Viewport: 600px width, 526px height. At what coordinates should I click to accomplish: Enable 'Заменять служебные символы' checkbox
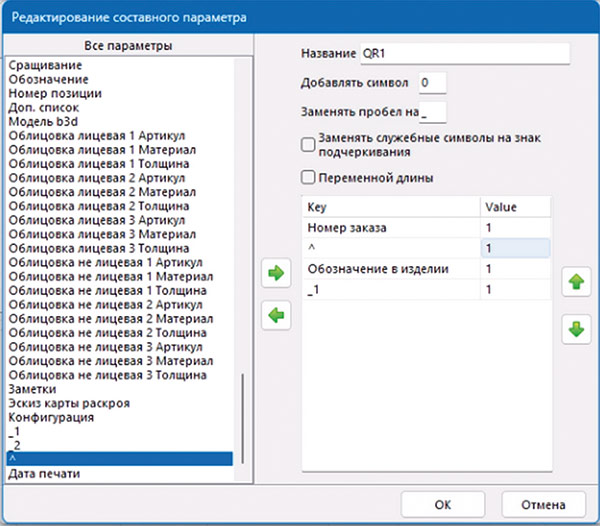point(308,146)
